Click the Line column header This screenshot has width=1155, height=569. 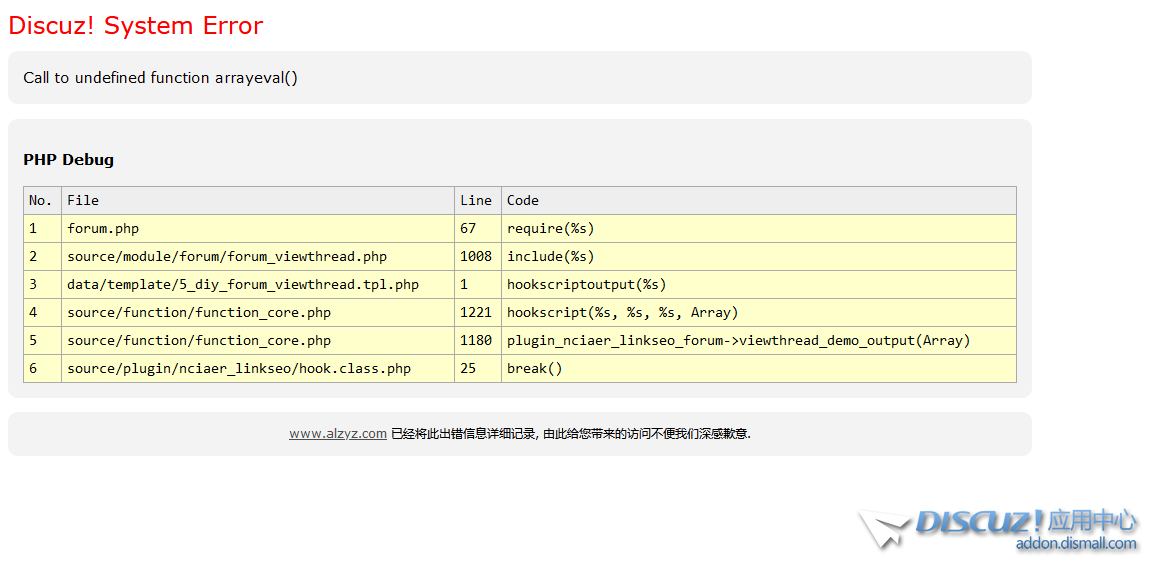click(476, 201)
